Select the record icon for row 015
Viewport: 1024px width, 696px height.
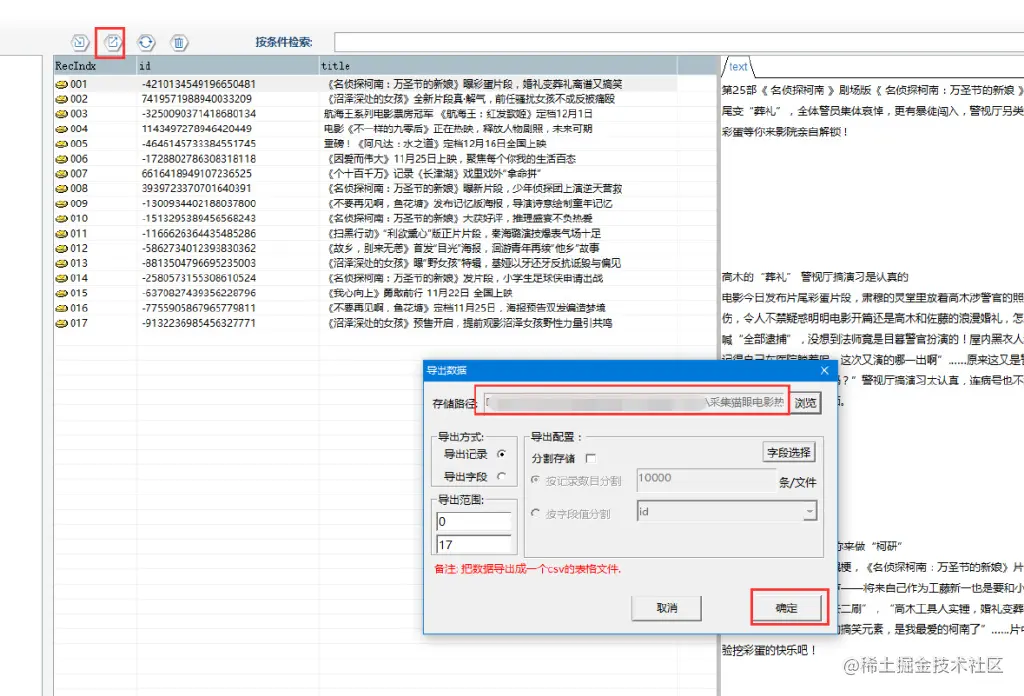[x=61, y=293]
